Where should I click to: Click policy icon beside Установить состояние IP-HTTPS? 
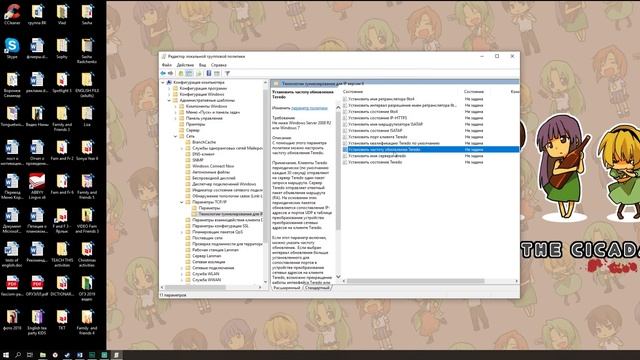tap(345, 118)
